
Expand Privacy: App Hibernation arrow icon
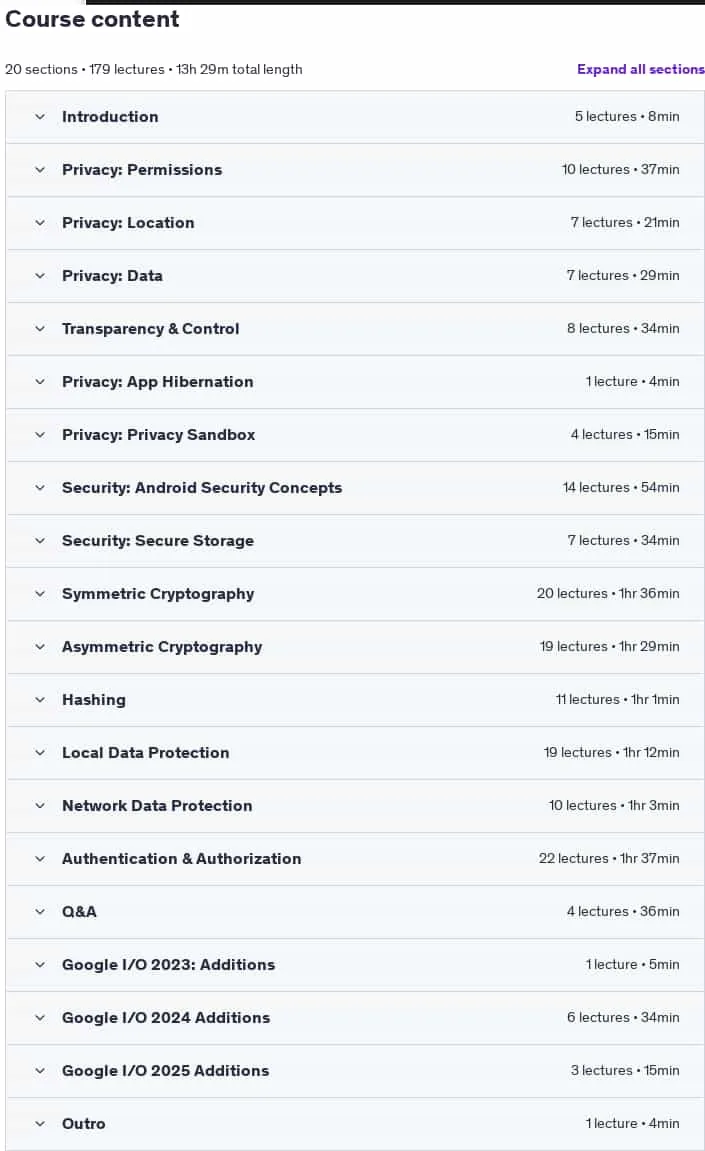click(40, 382)
